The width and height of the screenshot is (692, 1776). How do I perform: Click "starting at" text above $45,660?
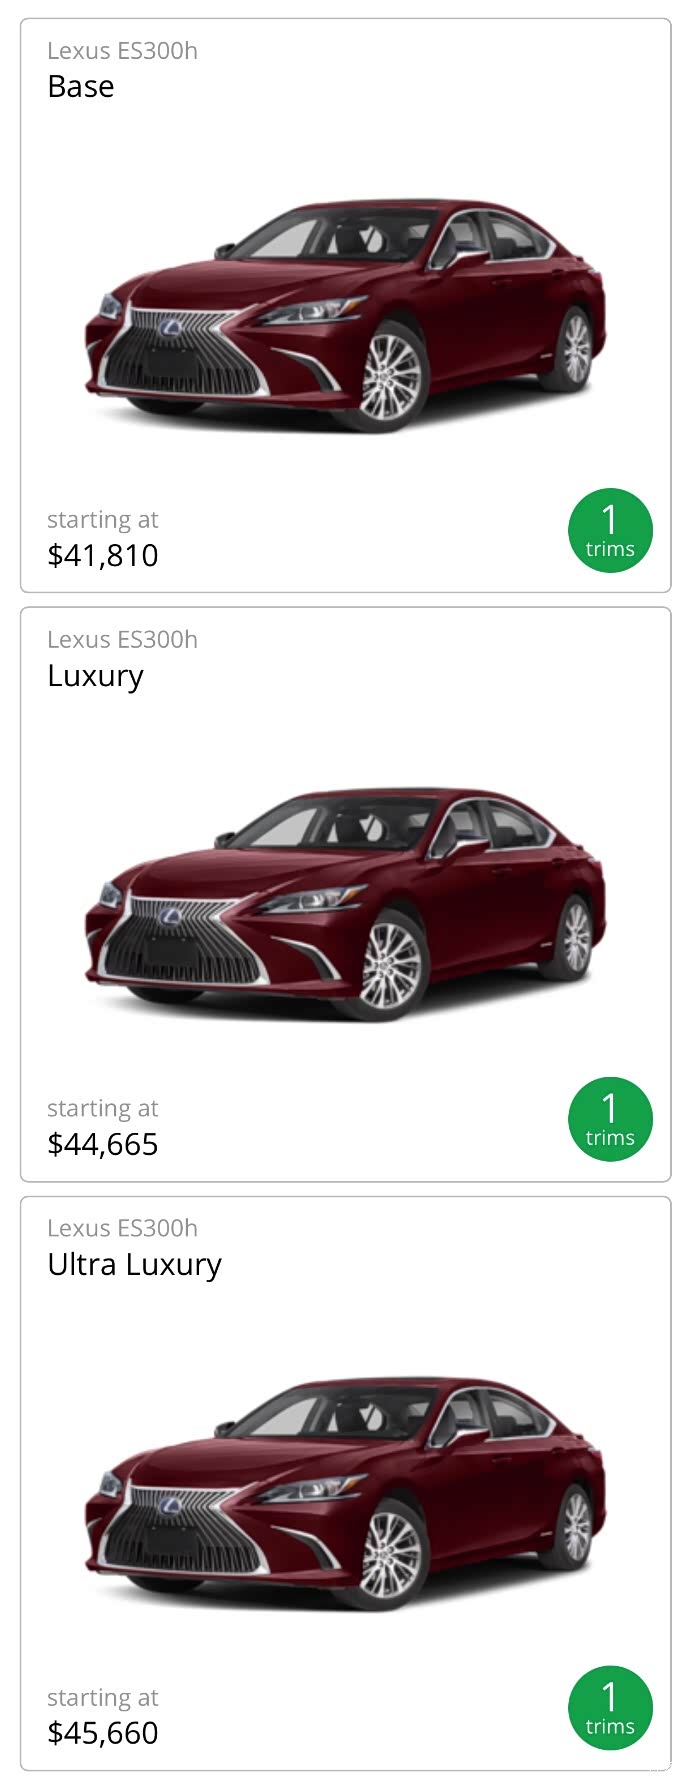[x=102, y=1698]
